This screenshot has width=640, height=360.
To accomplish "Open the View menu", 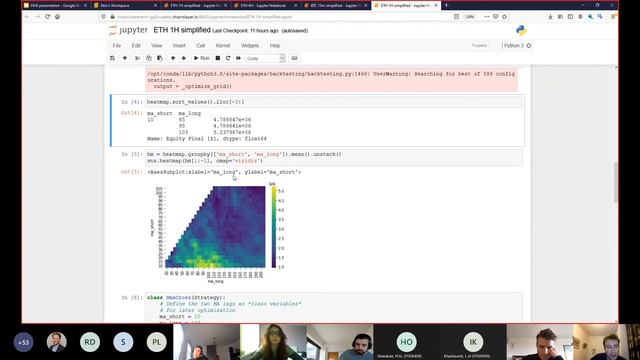I will (157, 46).
